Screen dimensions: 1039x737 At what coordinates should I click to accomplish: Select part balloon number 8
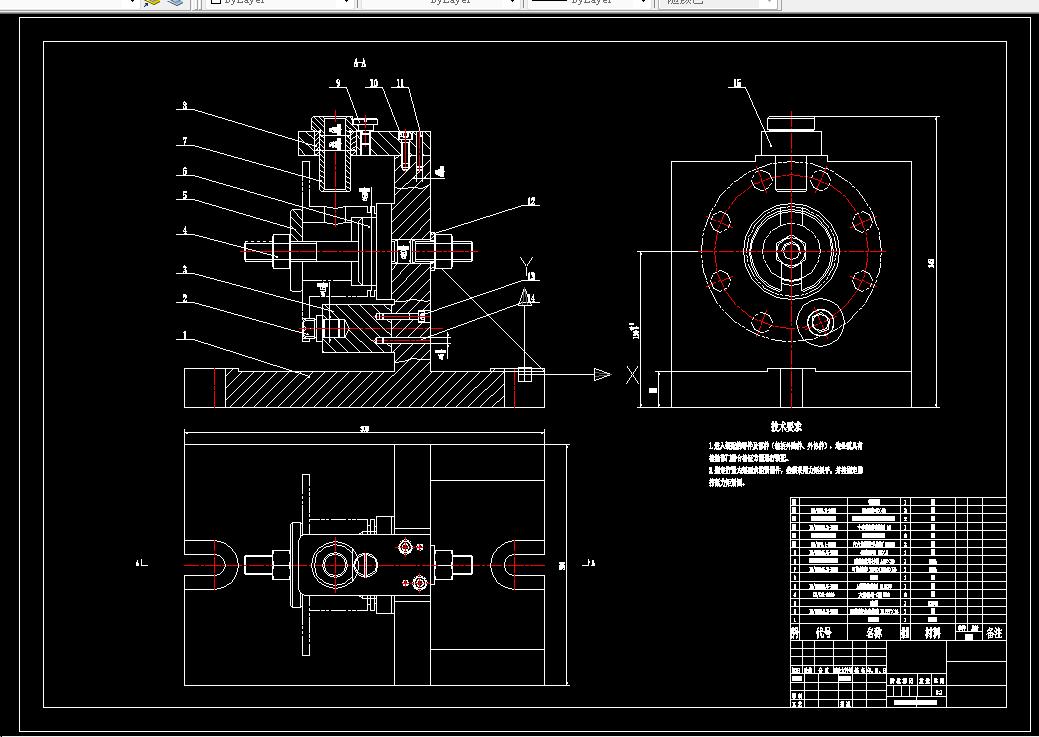[x=185, y=105]
